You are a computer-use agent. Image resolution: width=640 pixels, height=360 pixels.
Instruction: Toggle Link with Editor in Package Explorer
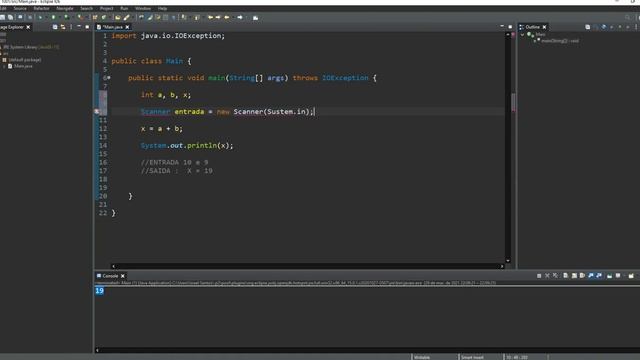[x=63, y=27]
